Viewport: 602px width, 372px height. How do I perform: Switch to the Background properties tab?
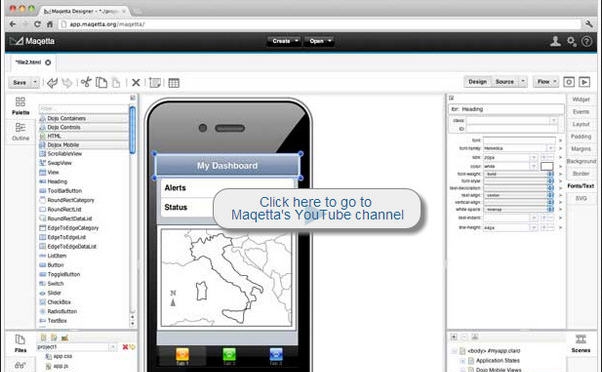point(581,161)
